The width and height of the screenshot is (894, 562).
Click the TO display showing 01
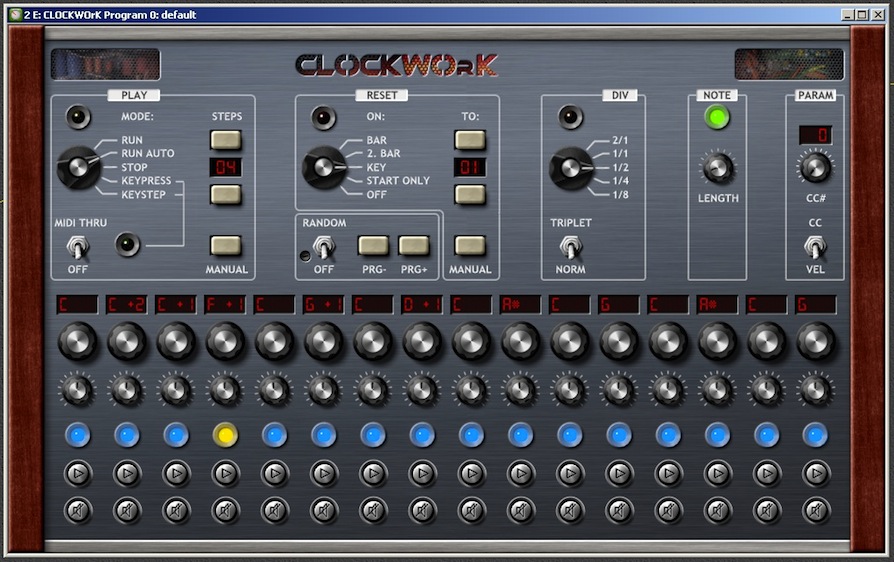pyautogui.click(x=470, y=167)
